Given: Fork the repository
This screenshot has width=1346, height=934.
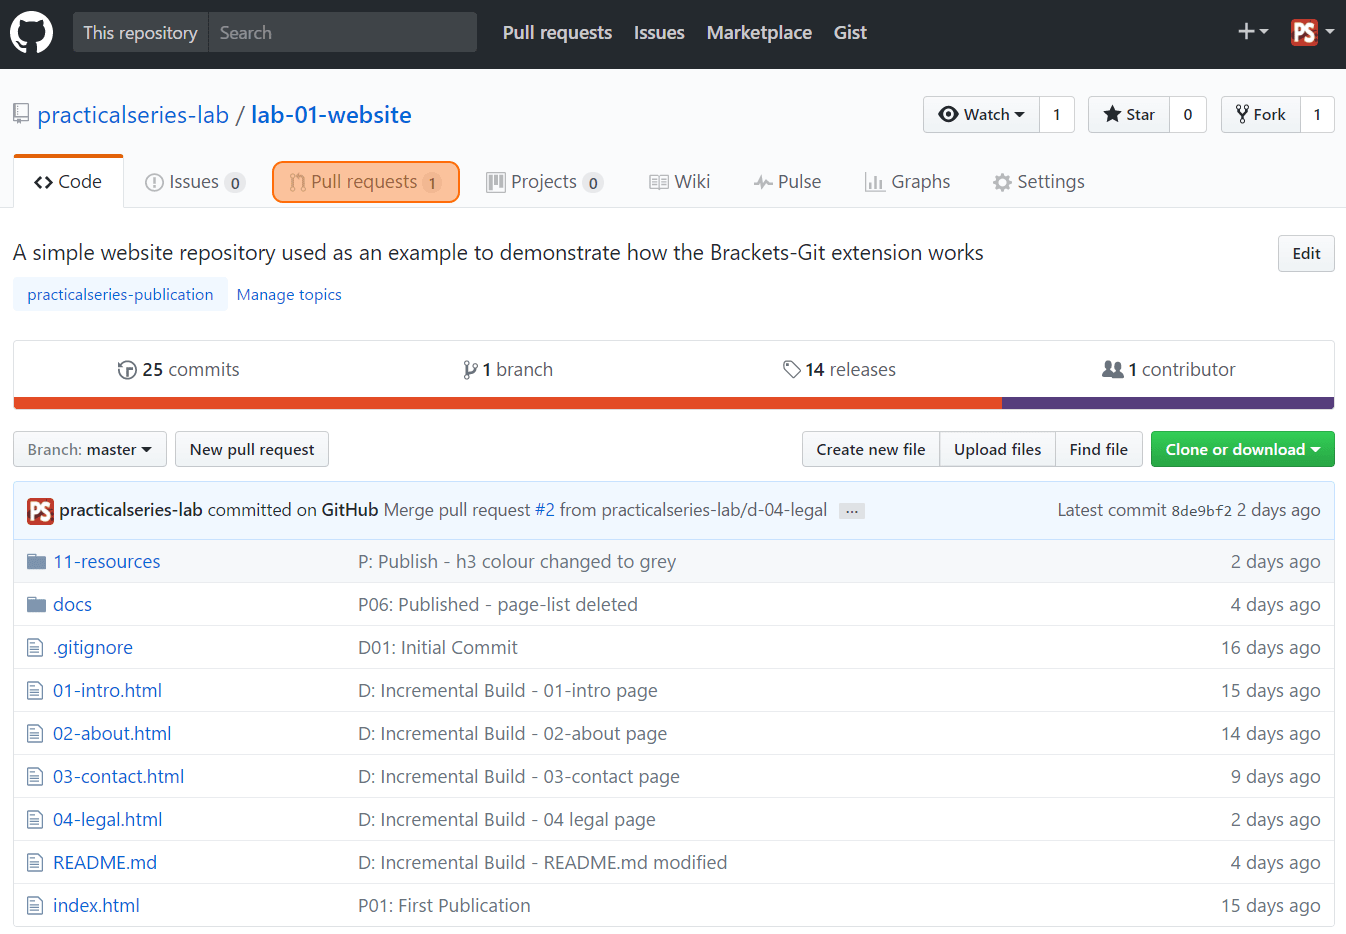Looking at the screenshot, I should pos(1261,115).
